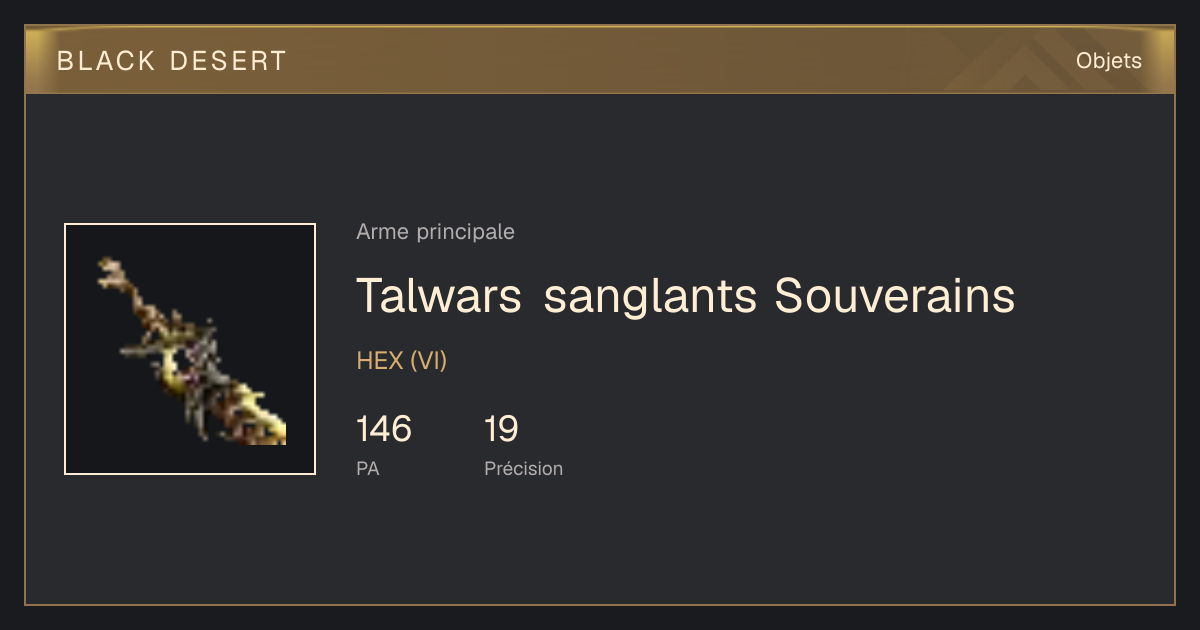This screenshot has height=630, width=1200.
Task: Click the golden header banner
Action: coord(600,60)
